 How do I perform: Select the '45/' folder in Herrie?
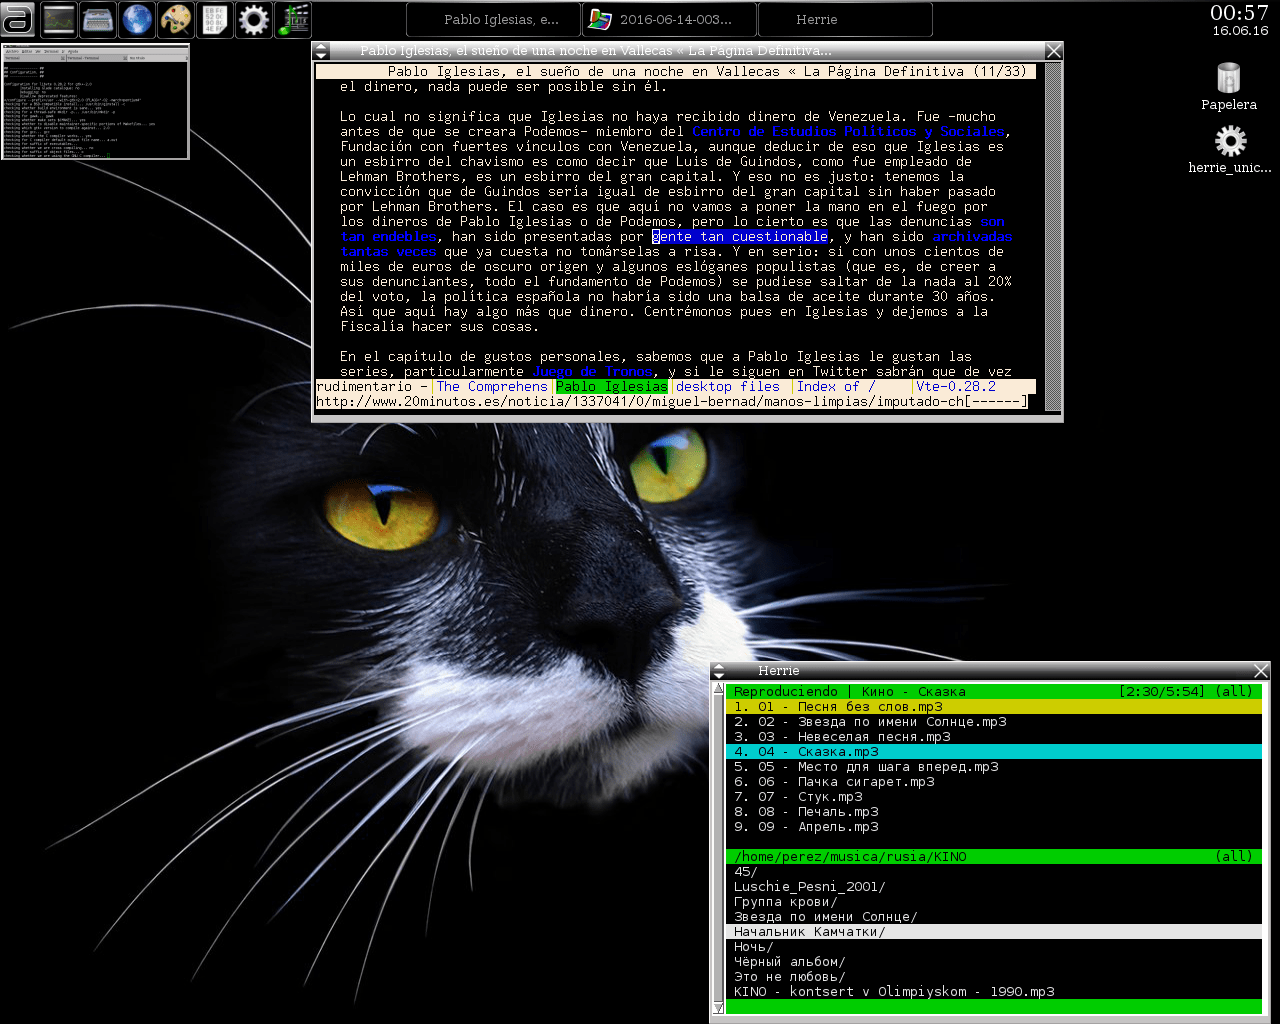pos(994,872)
